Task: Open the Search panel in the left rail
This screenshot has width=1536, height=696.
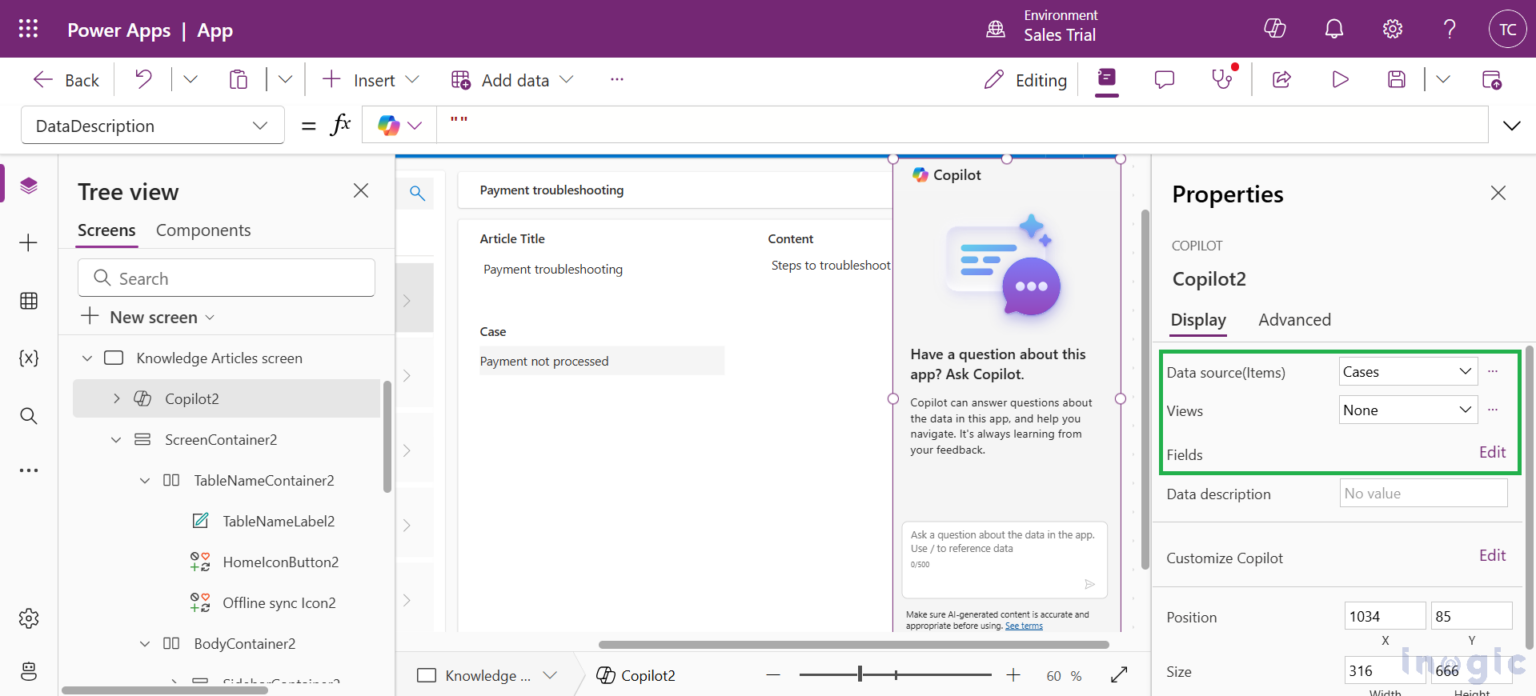Action: point(28,414)
